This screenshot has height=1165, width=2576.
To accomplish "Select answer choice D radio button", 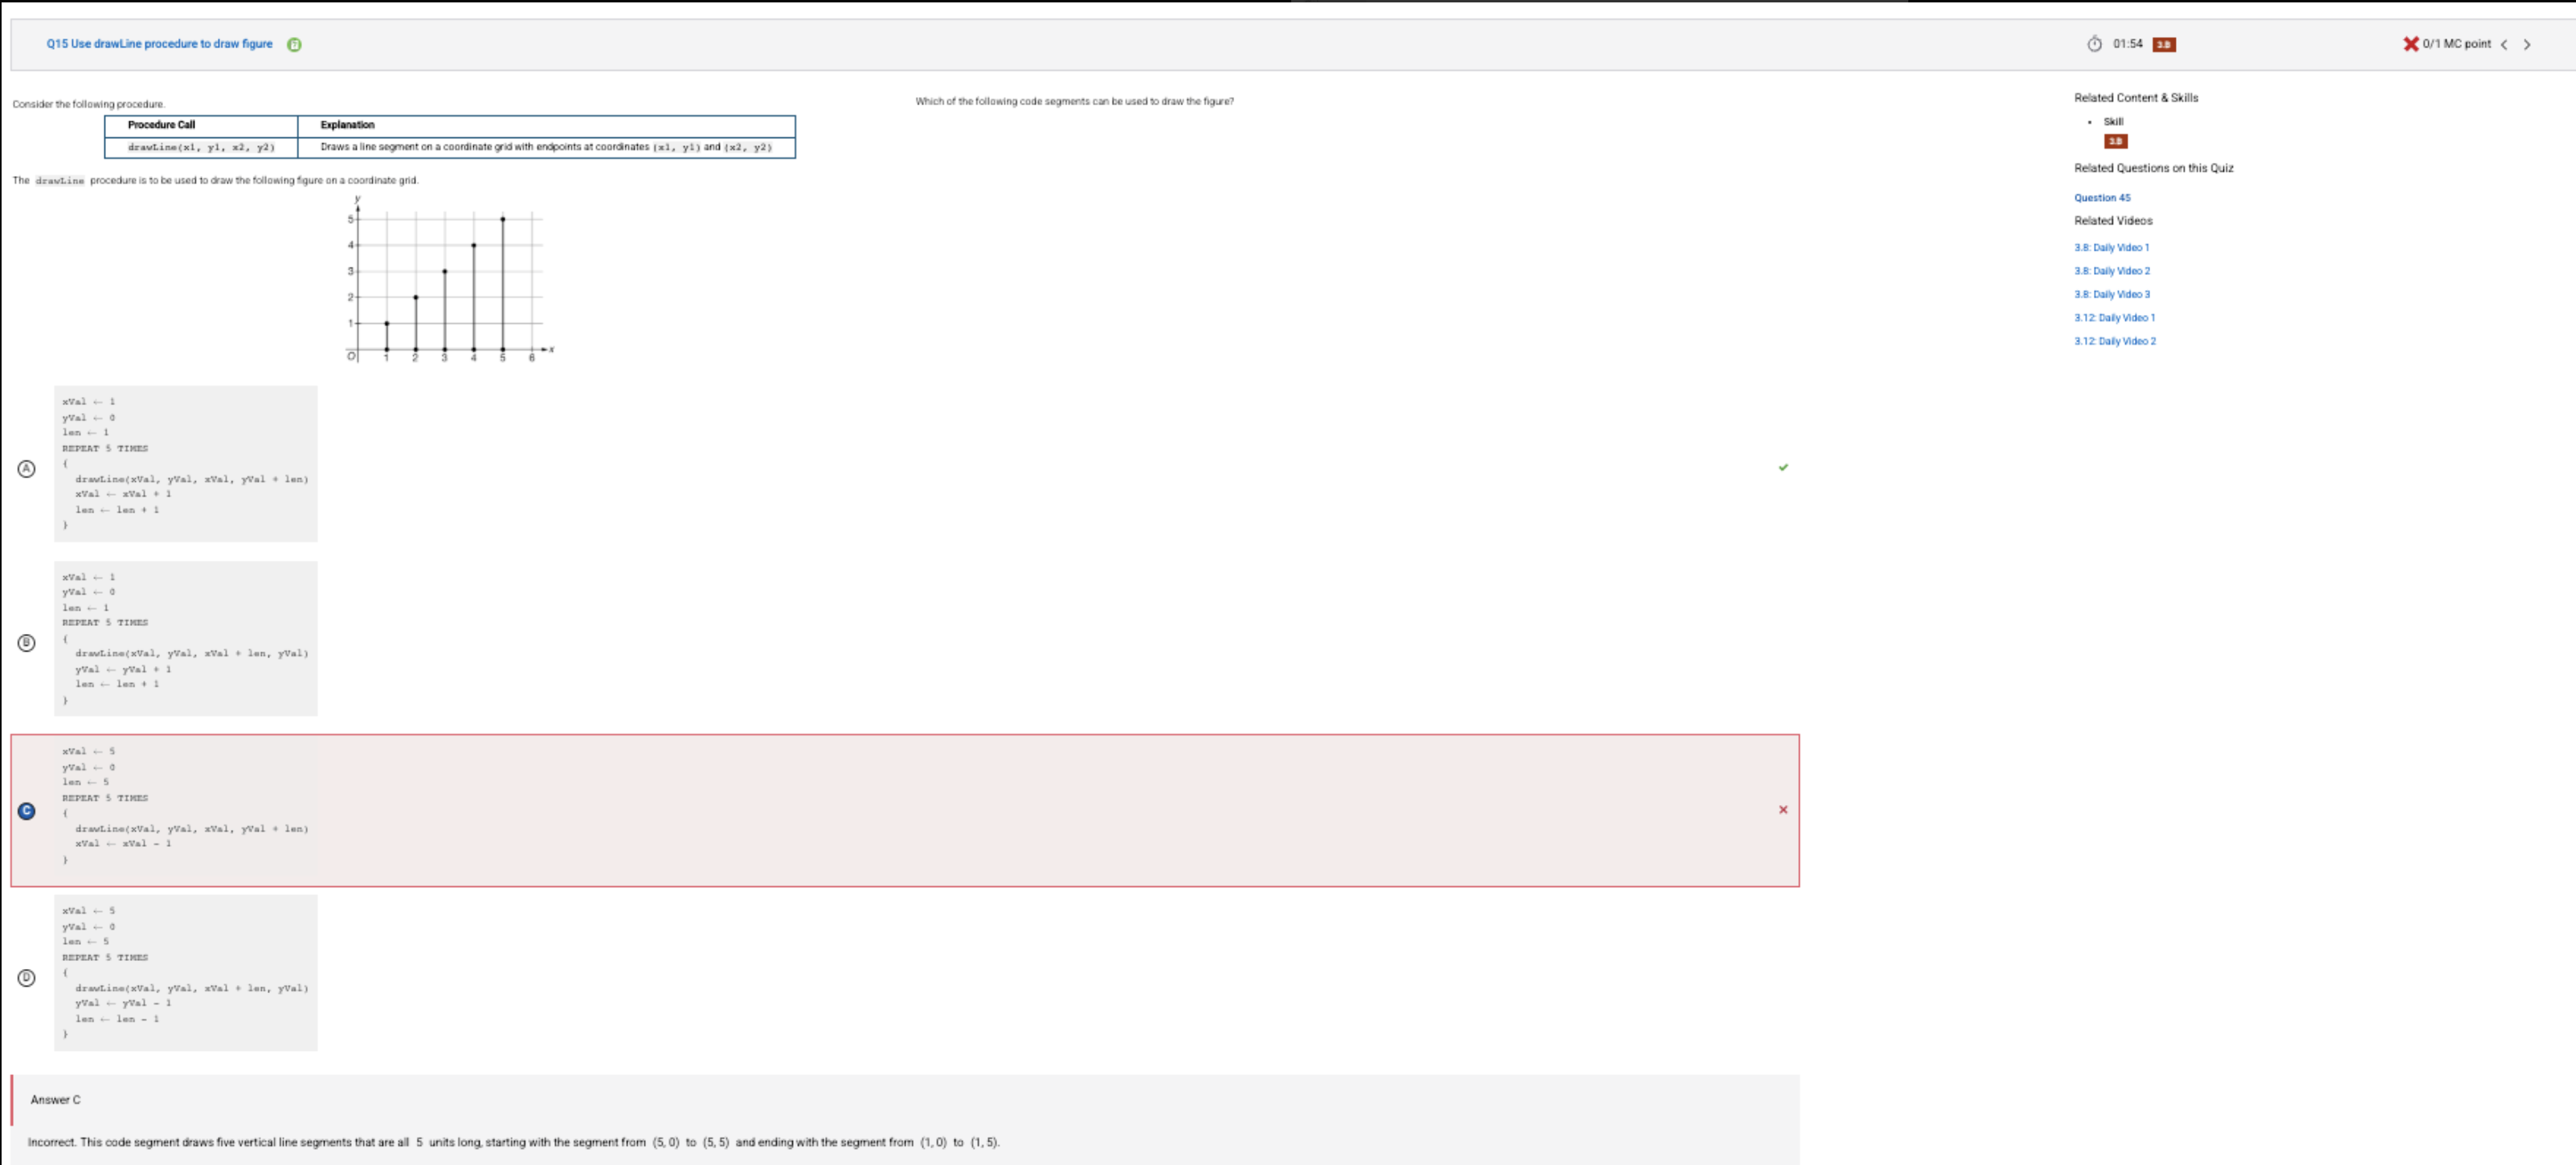I will pos(27,978).
